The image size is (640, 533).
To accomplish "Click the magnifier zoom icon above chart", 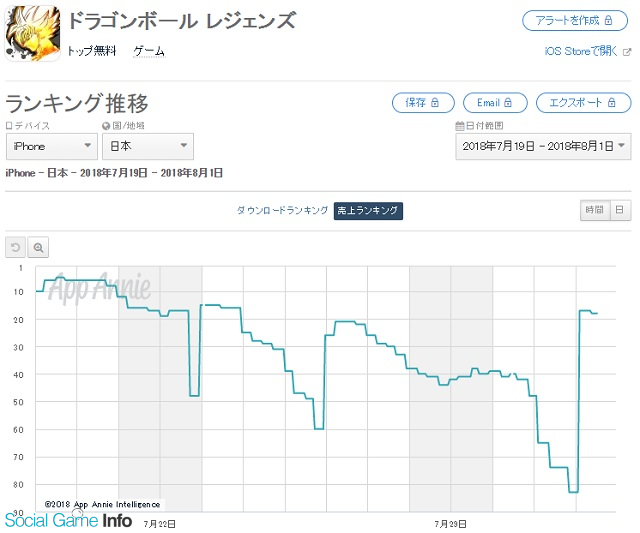I will pos(38,247).
